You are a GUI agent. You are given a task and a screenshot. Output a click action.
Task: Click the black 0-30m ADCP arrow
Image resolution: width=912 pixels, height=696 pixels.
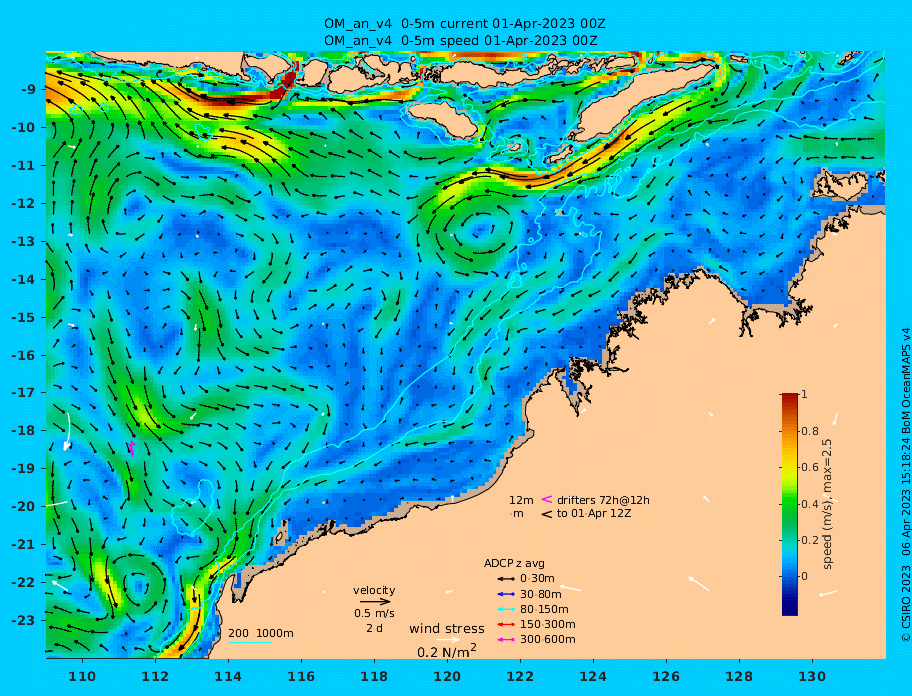click(506, 579)
